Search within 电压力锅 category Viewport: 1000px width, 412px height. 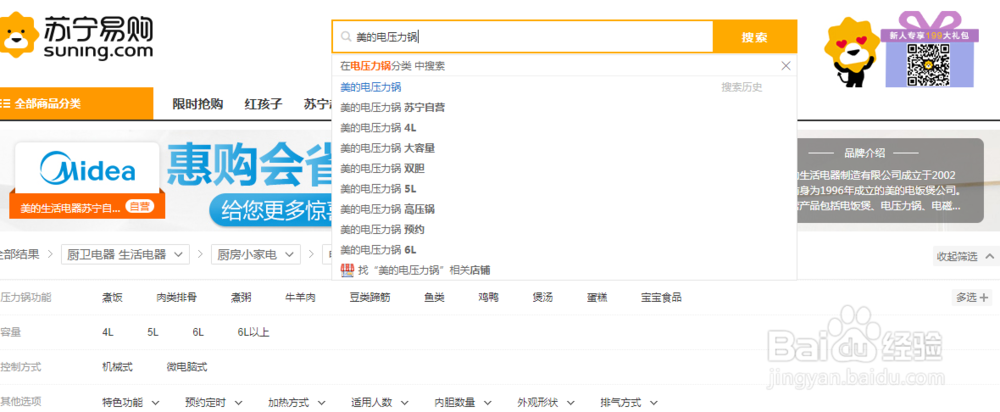[392, 66]
